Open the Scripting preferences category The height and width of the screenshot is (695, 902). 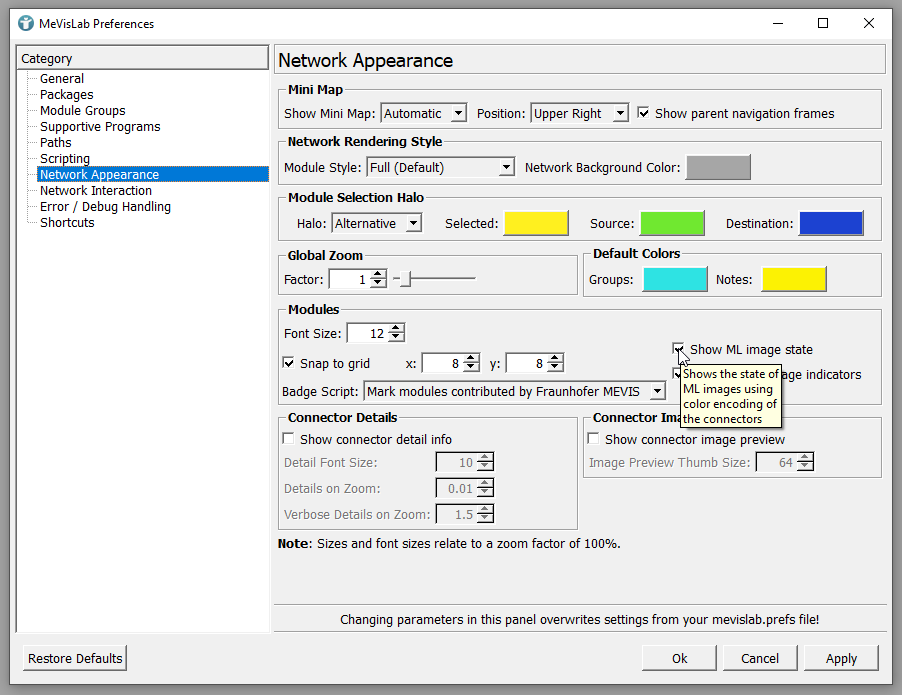pos(65,159)
